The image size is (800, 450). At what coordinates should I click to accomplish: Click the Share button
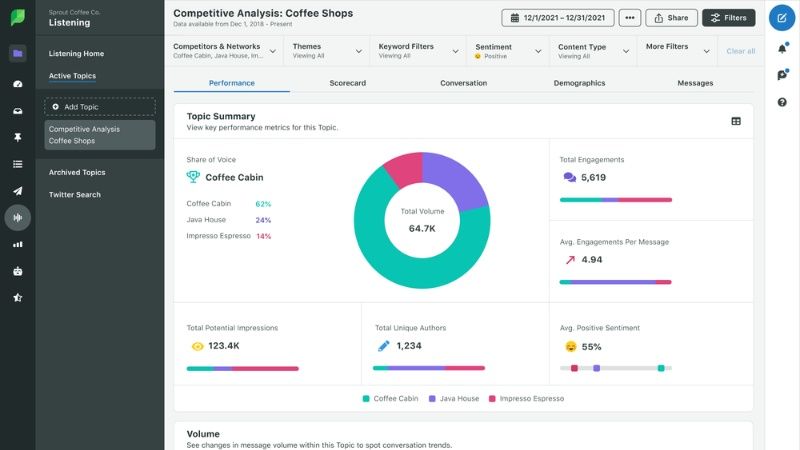(x=671, y=18)
